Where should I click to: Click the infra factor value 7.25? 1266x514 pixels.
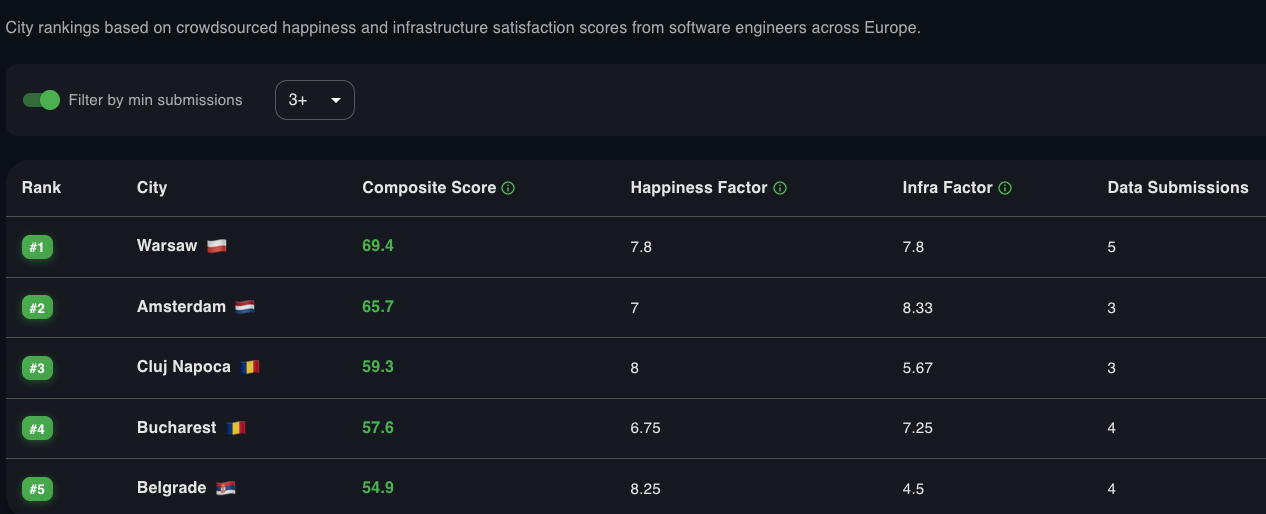[917, 428]
